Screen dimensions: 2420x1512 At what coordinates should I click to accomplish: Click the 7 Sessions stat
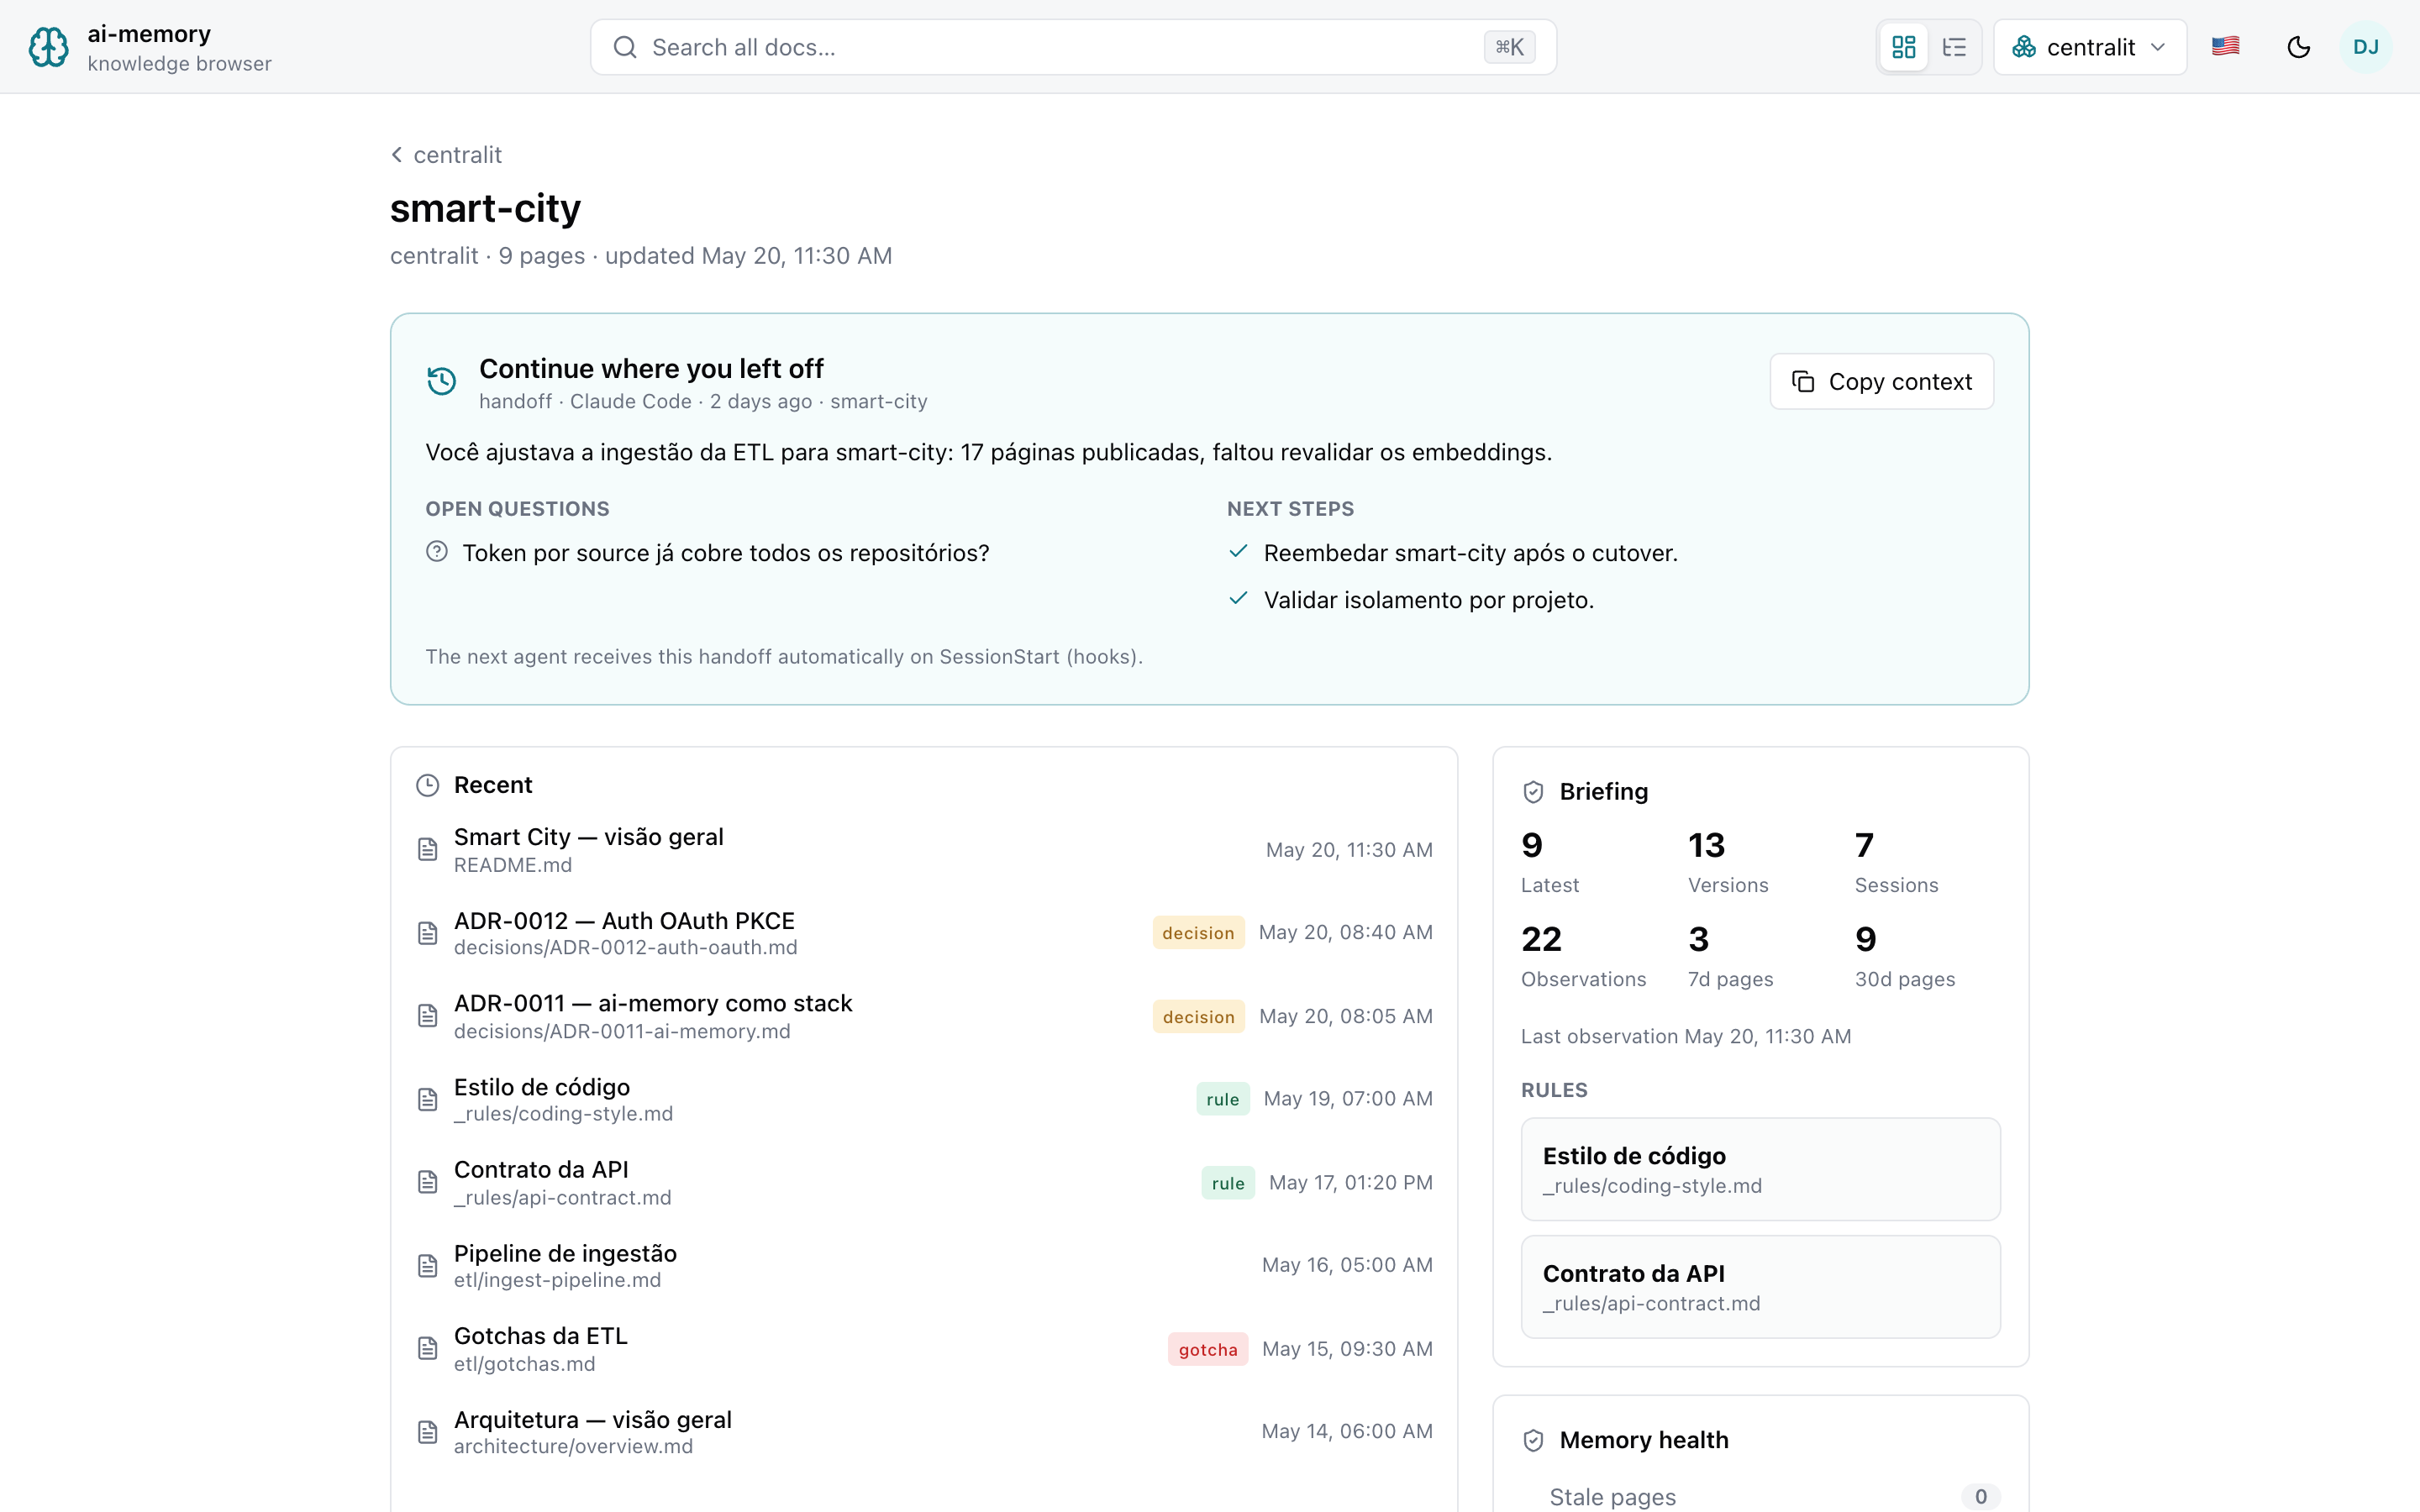click(1896, 862)
